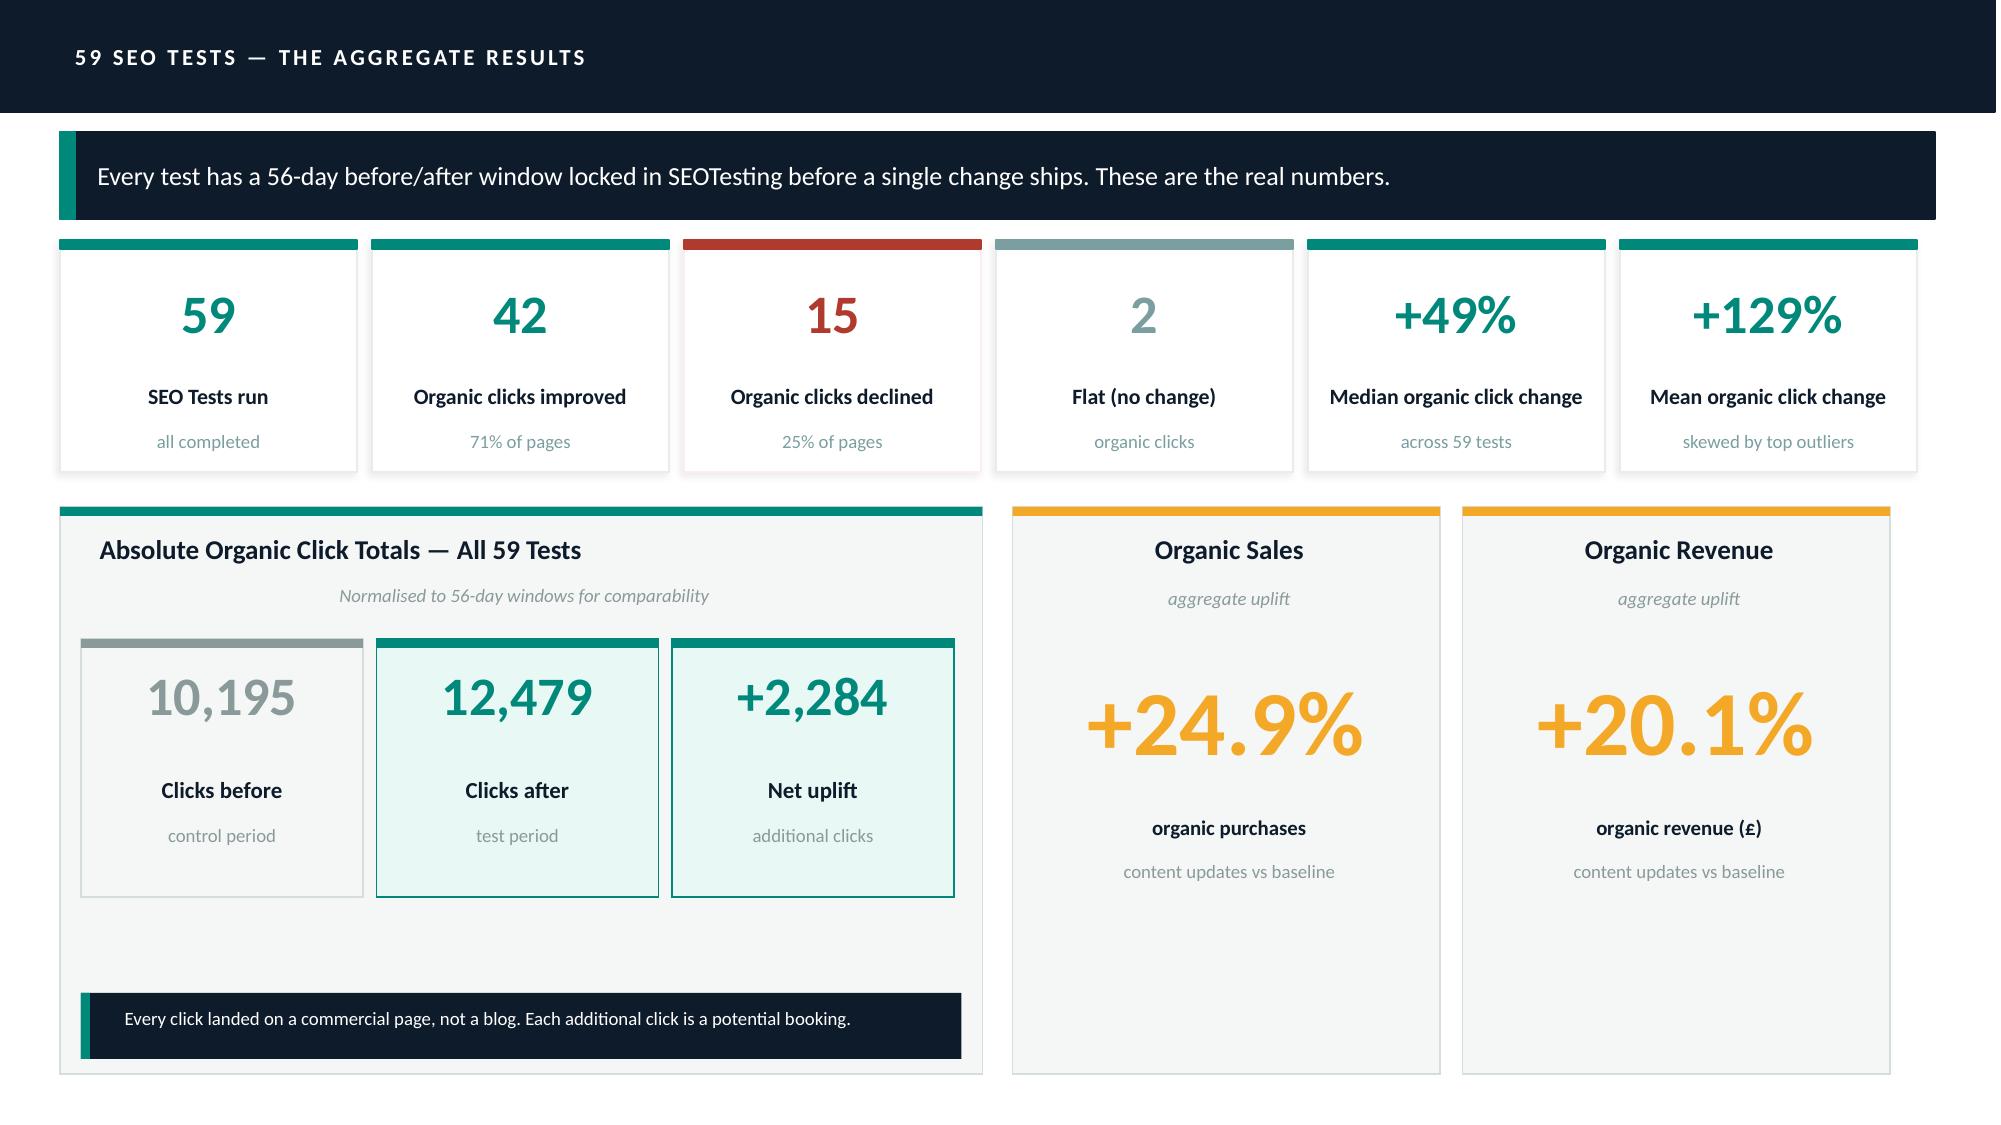Click the '+2,284' net uplift figure

[x=812, y=698]
